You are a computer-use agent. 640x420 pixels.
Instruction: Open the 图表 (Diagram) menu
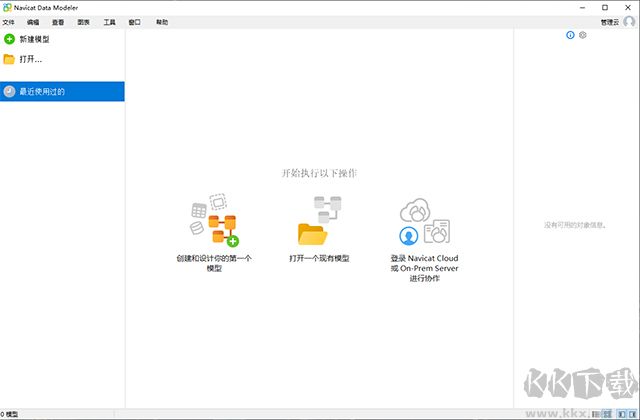point(83,22)
